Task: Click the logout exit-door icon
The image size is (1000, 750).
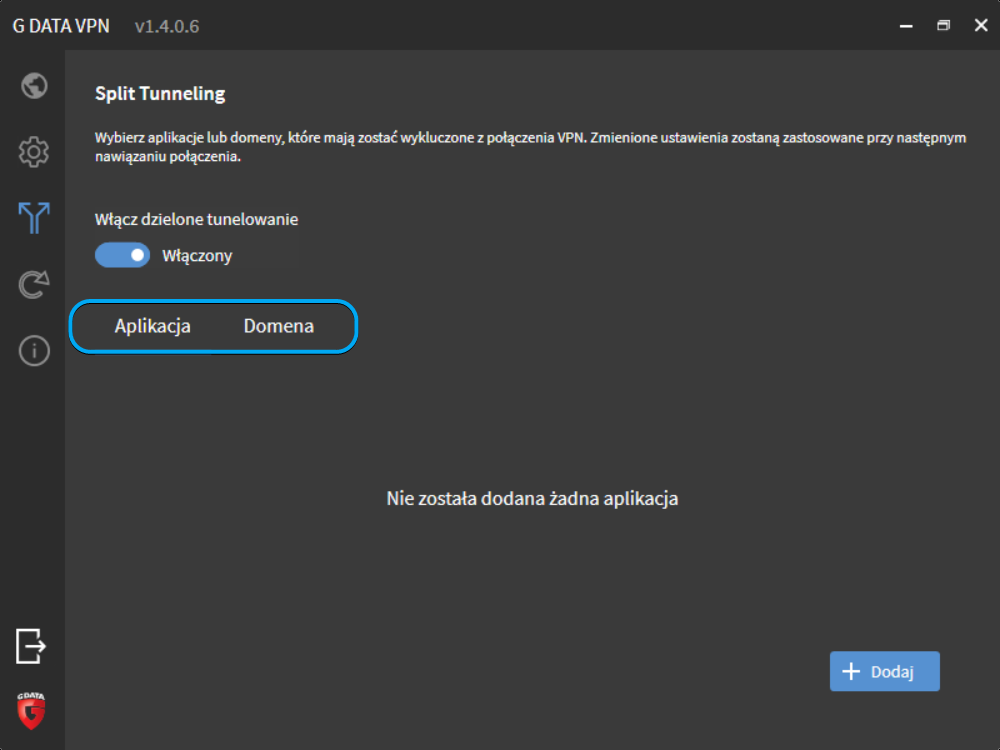Action: [x=31, y=646]
